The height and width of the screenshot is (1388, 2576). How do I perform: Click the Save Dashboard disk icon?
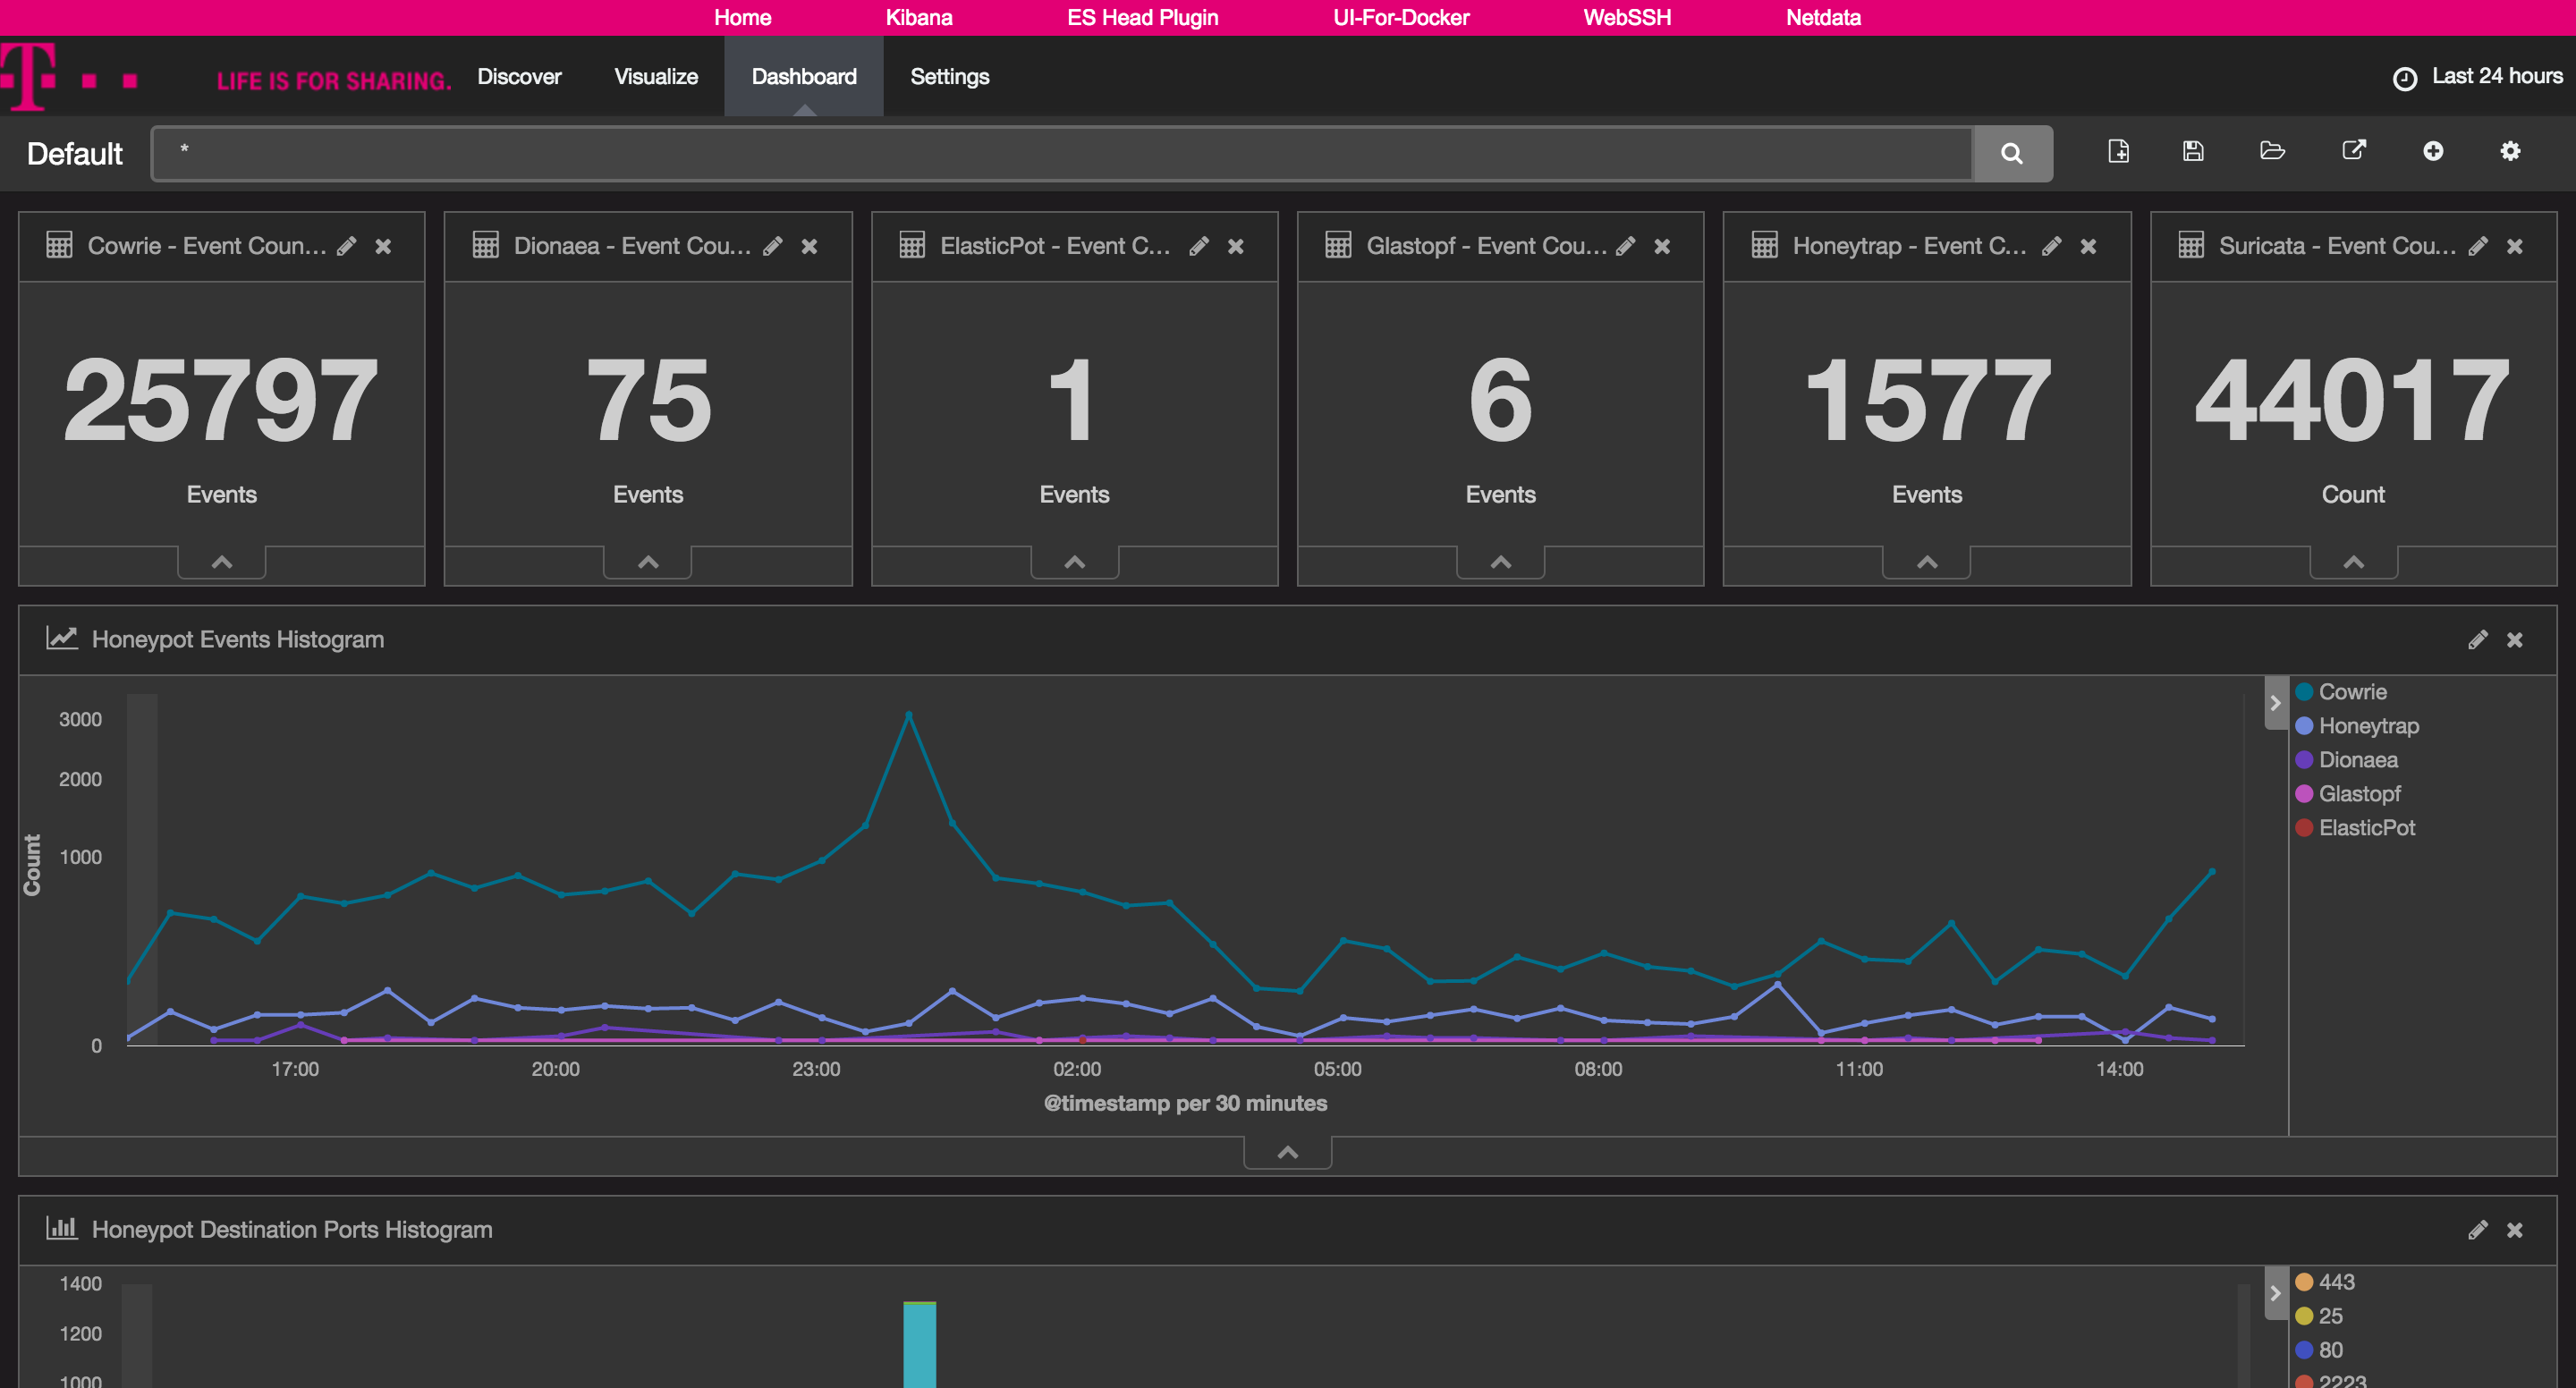pos(2193,151)
